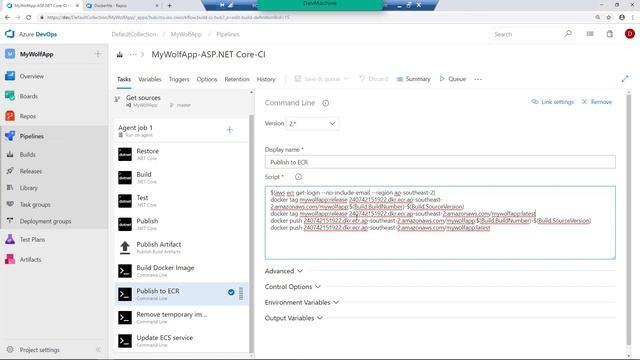Click the Discard button

(373, 79)
